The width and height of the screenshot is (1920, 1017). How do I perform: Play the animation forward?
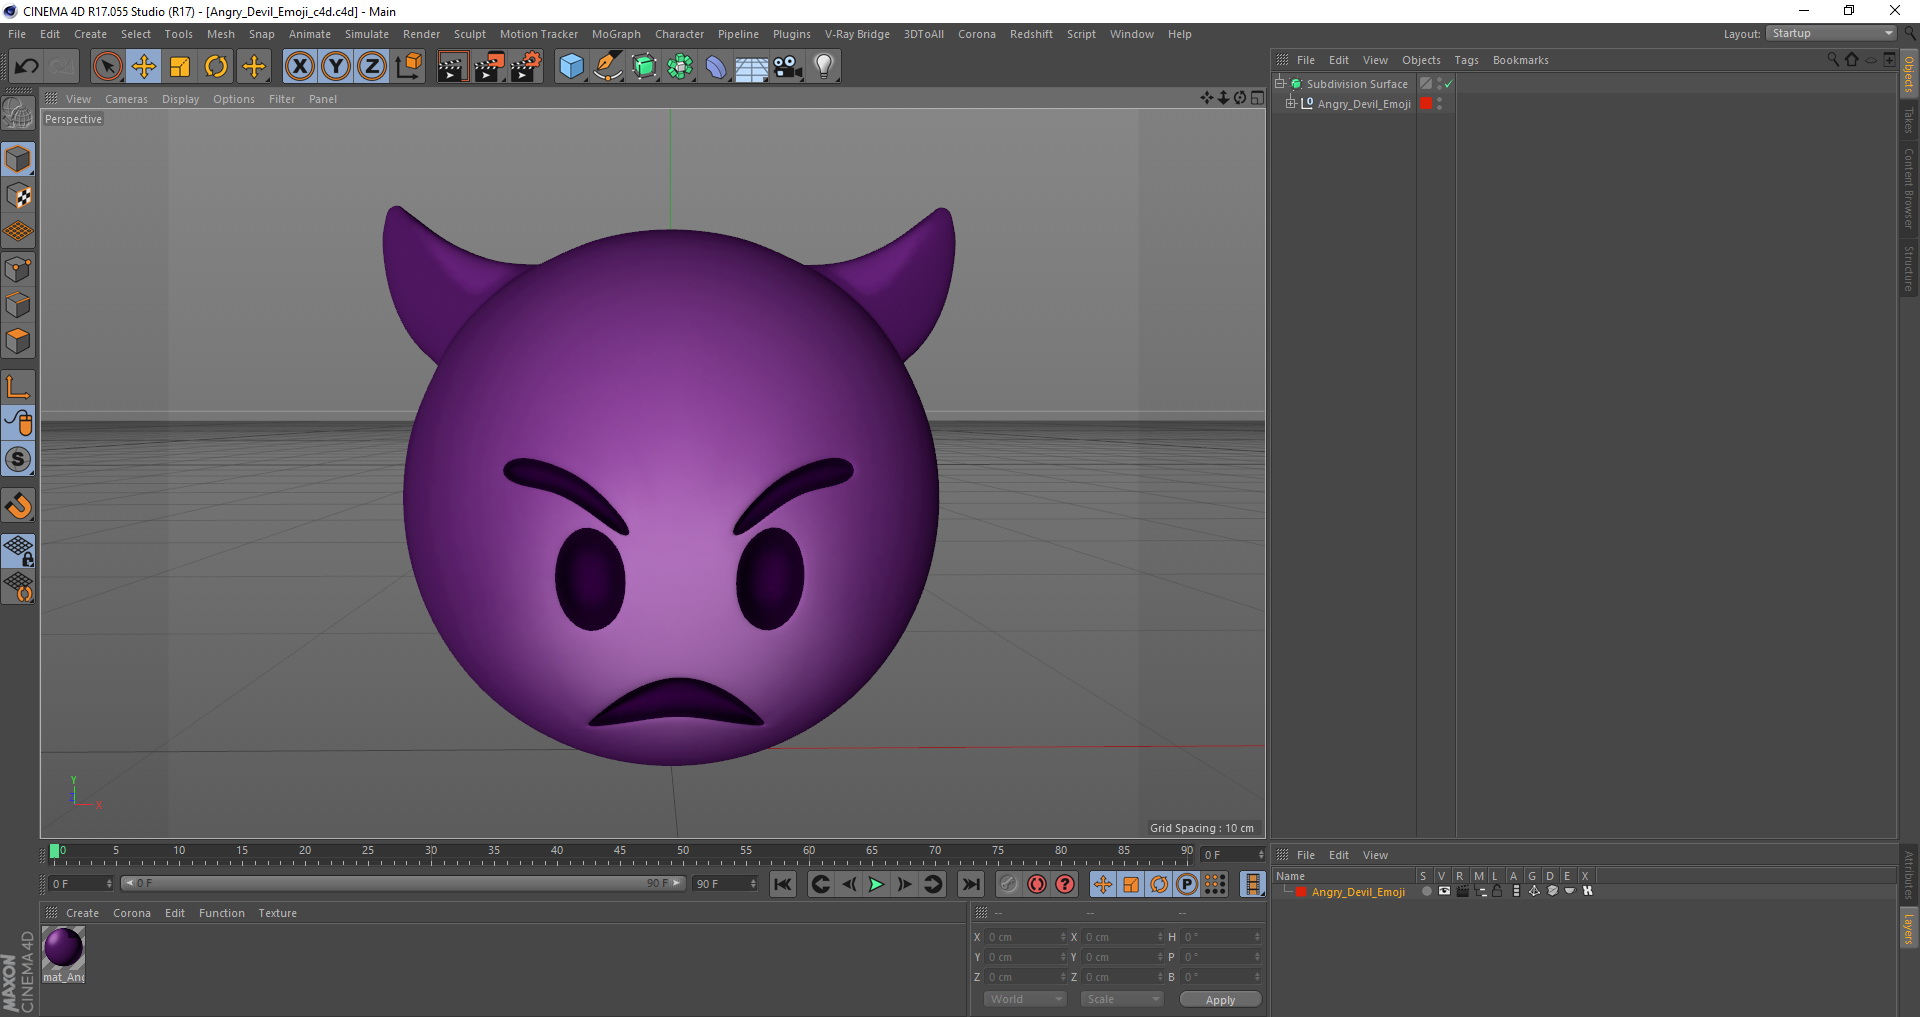876,884
